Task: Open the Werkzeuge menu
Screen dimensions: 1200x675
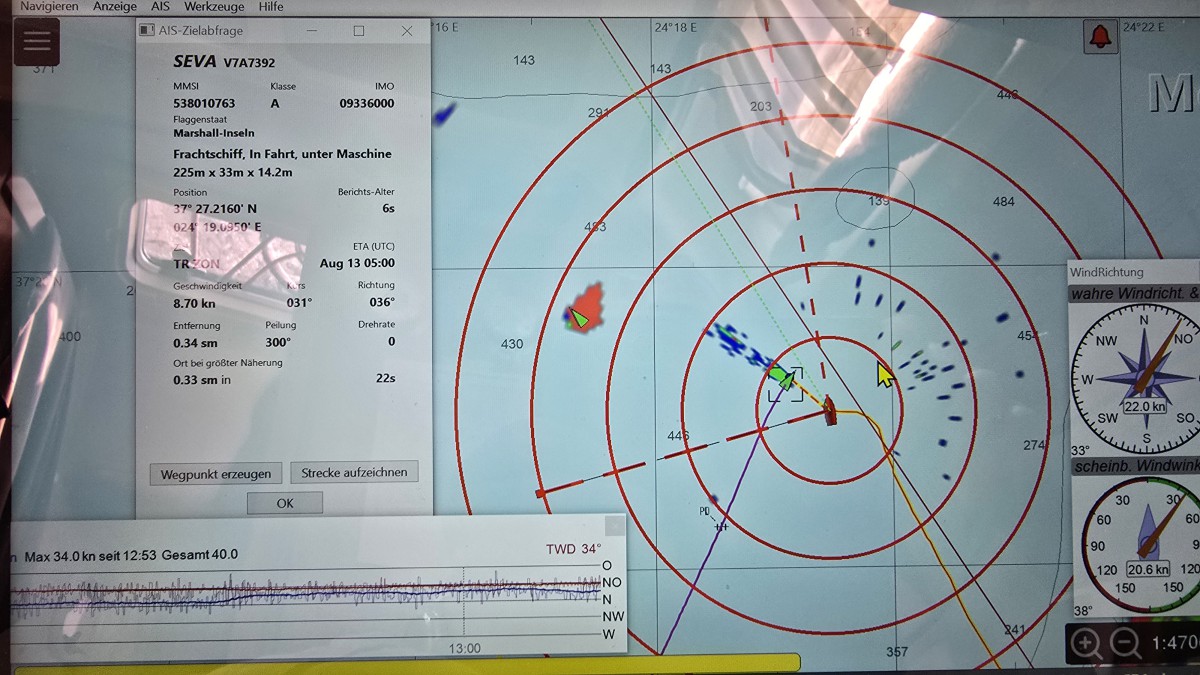Action: click(214, 6)
